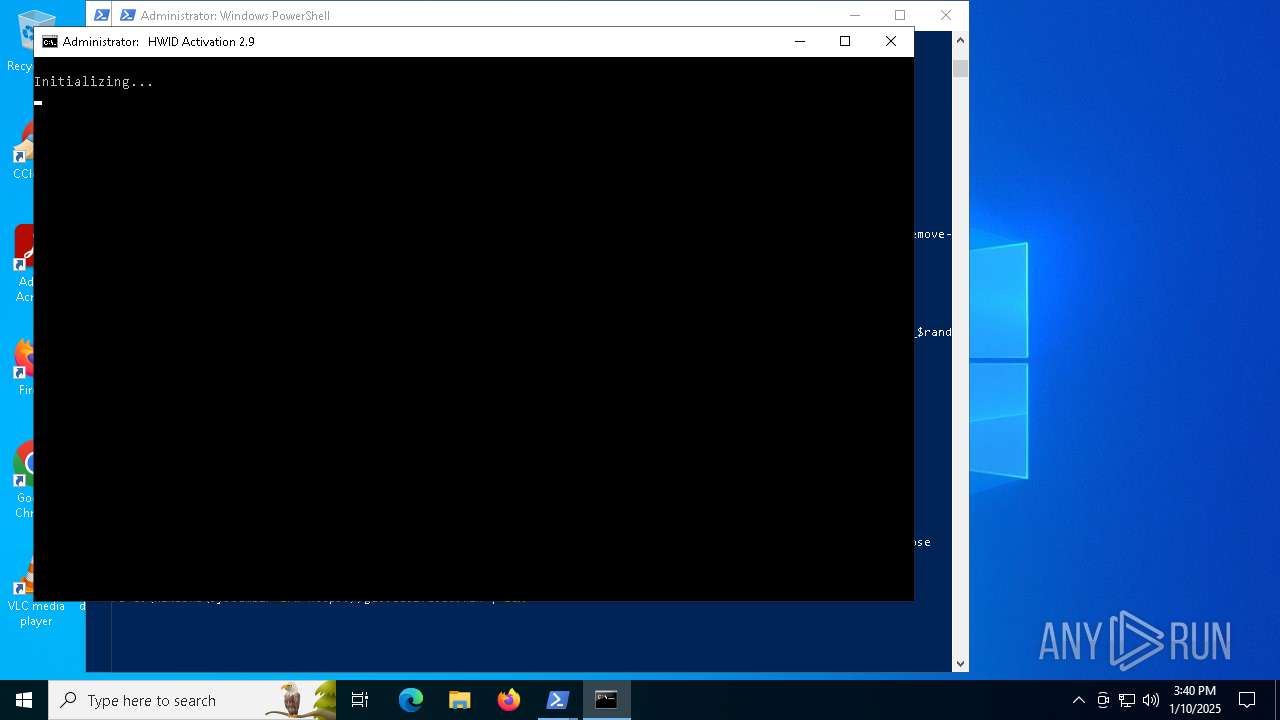
Task: Click PowerShell scrollbar up arrow
Action: tap(960, 40)
